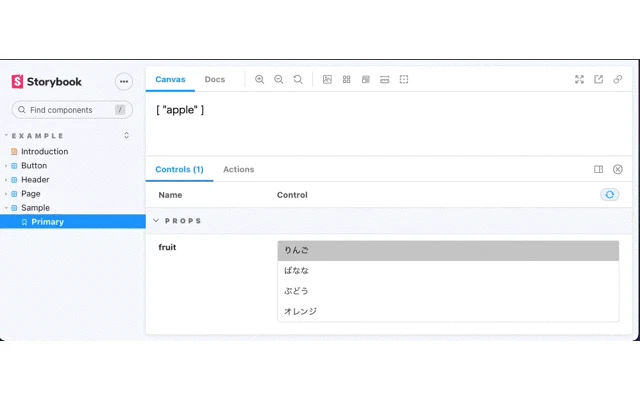Reset controls to defaults

pos(610,195)
